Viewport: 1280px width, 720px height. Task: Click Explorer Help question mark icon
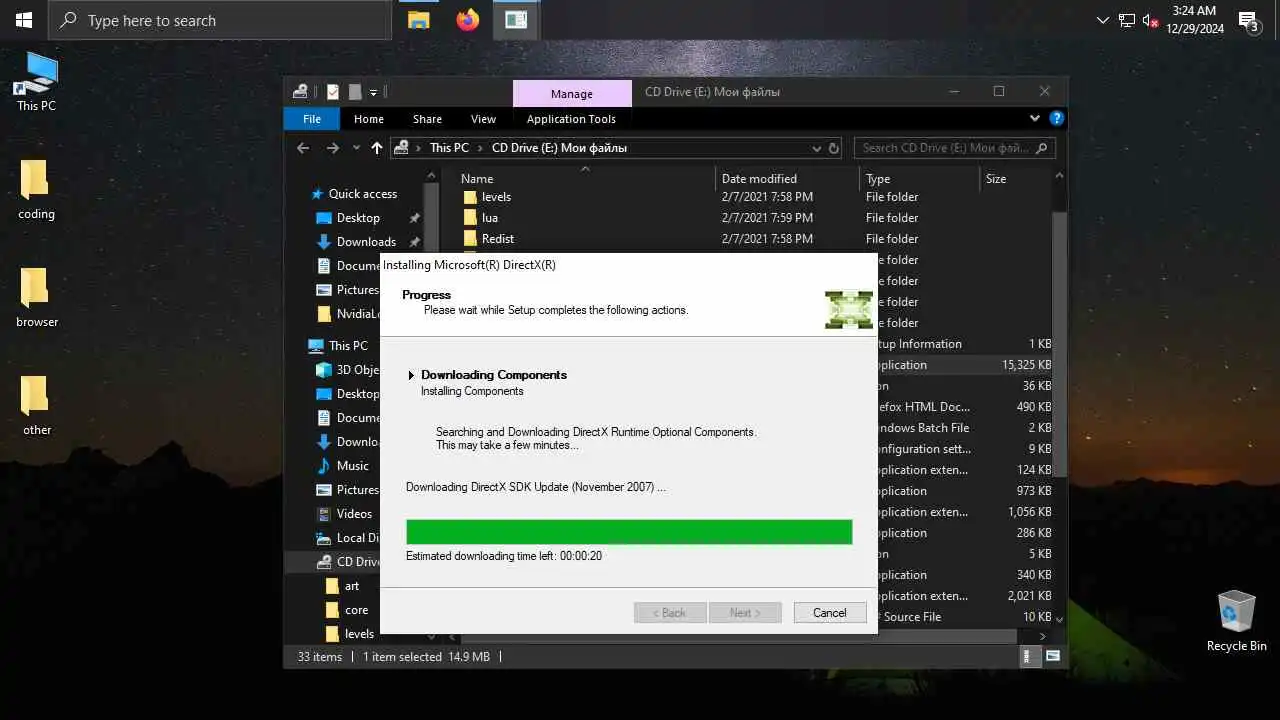pyautogui.click(x=1056, y=118)
